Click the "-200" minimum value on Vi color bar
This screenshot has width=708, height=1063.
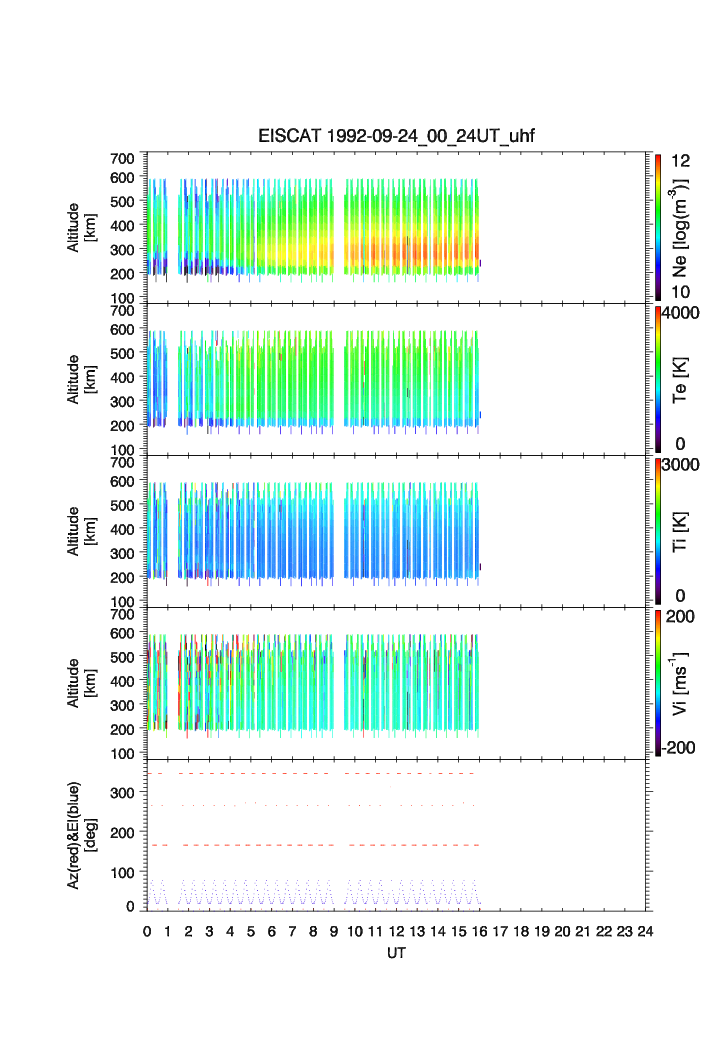[679, 748]
